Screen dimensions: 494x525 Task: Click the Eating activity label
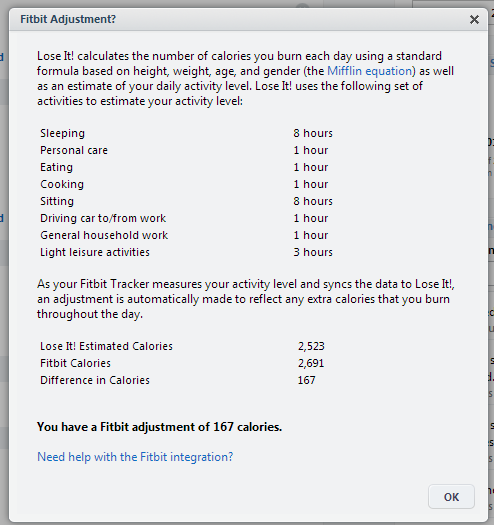(x=56, y=167)
